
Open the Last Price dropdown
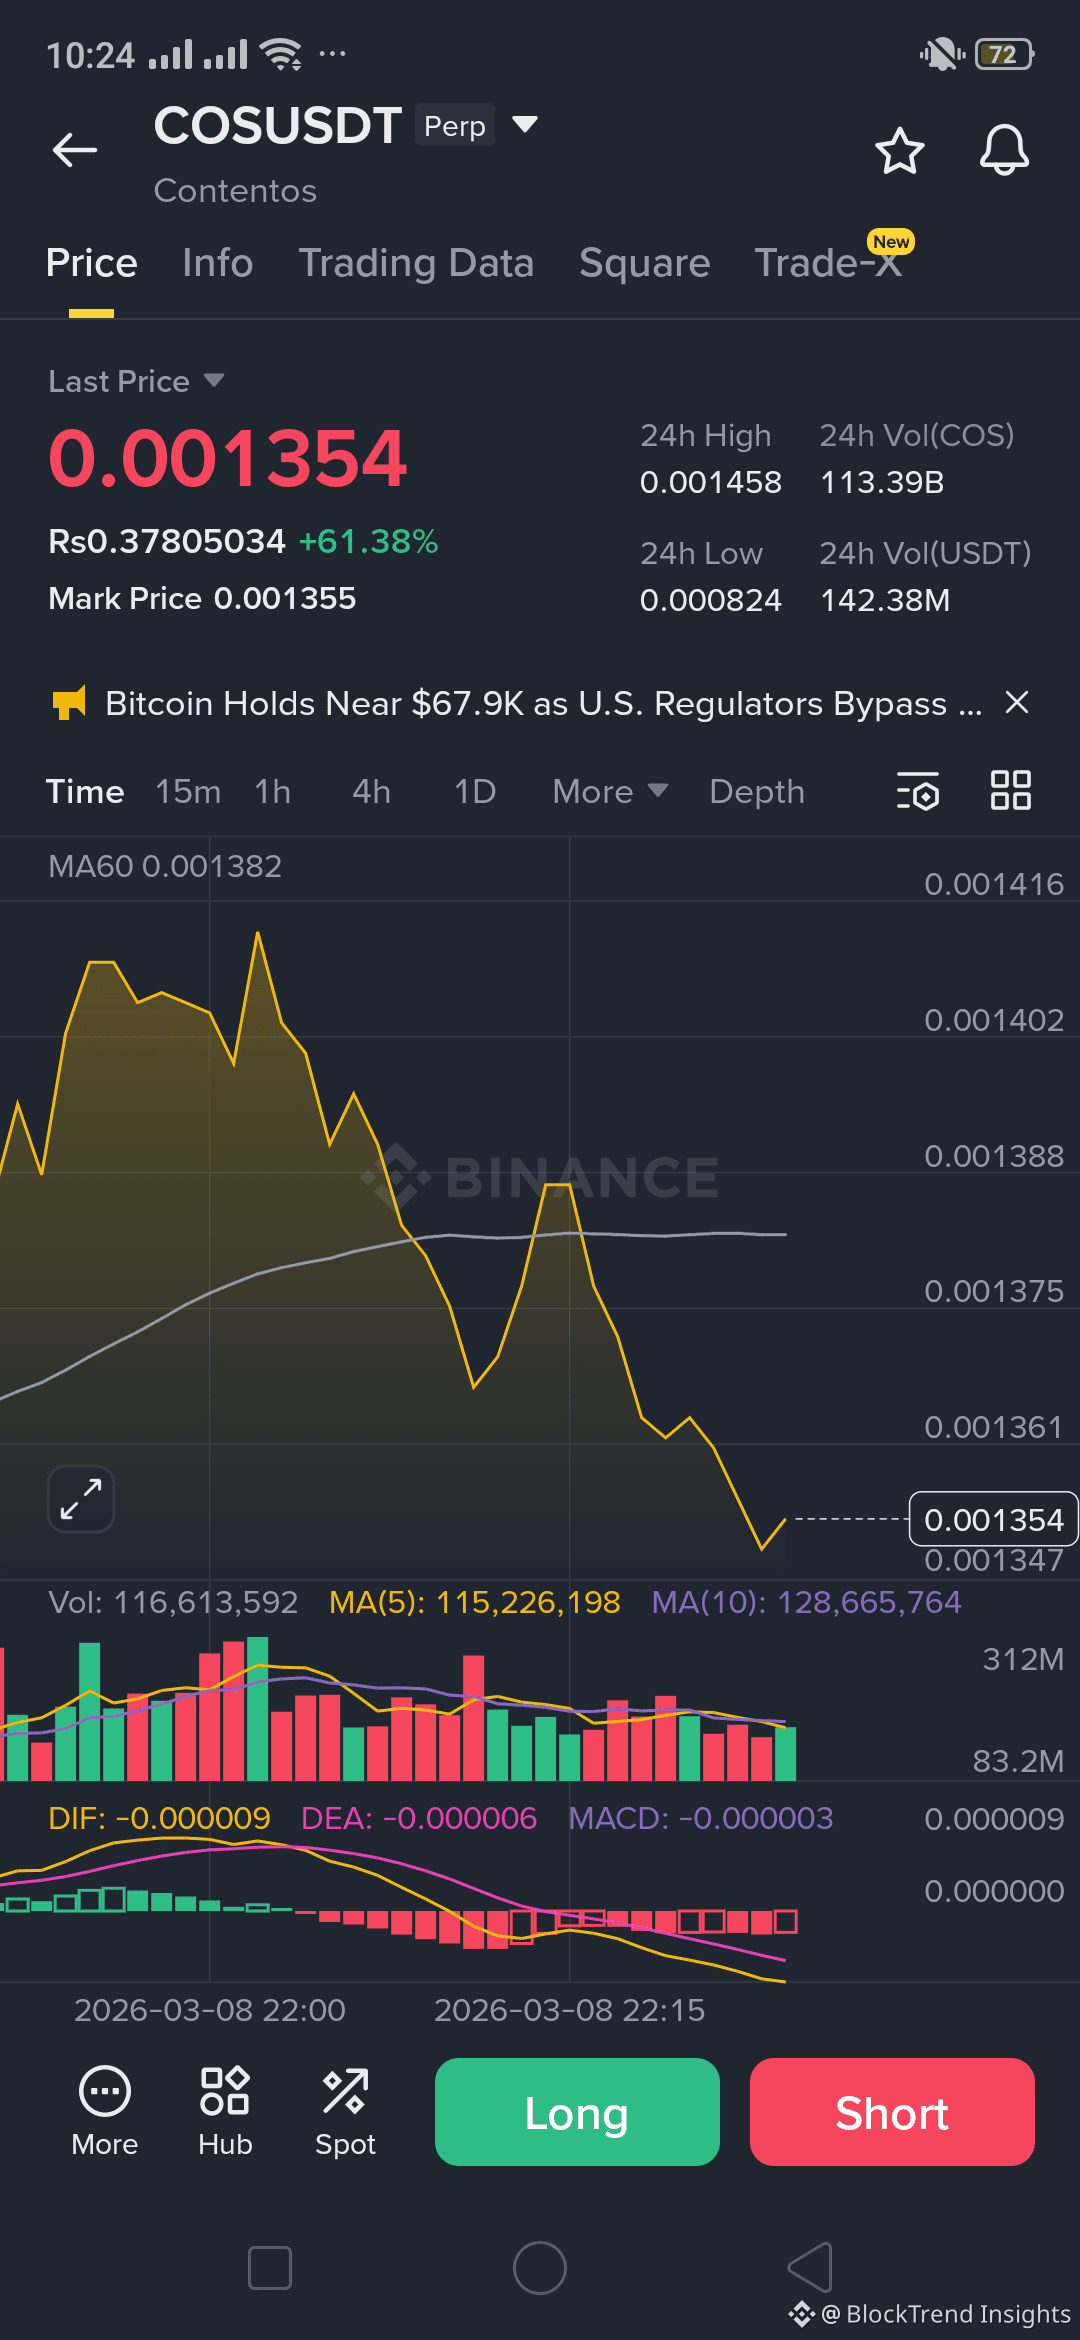pos(136,381)
